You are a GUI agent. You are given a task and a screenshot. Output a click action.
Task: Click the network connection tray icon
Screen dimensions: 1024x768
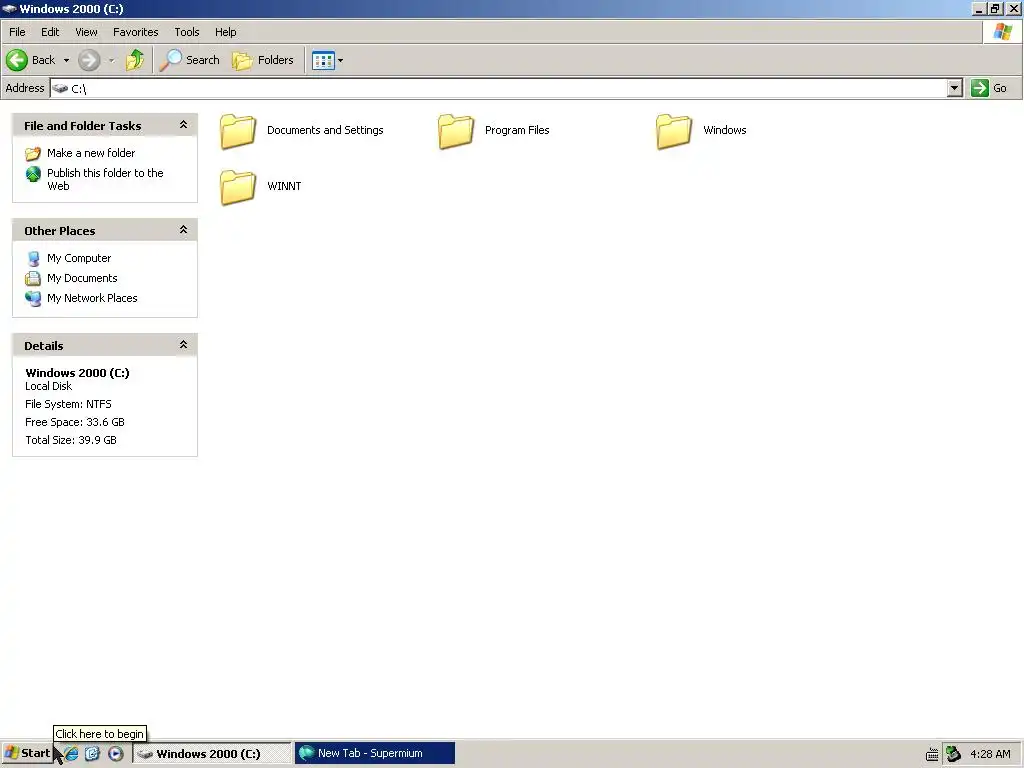(x=953, y=754)
